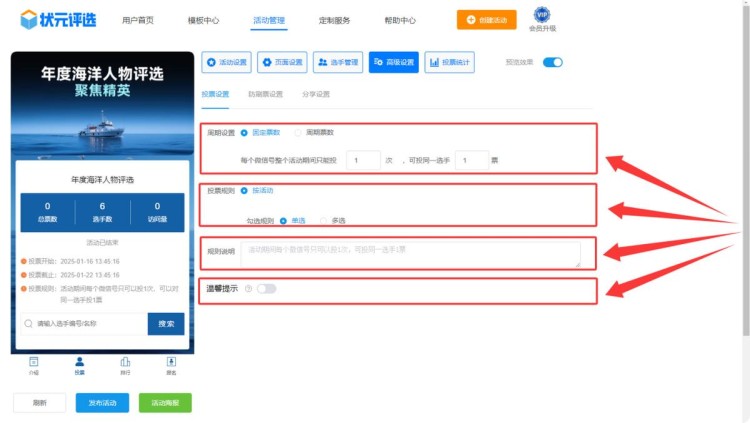Toggle the 预览效果 switch
Viewport: 750px width, 423px height.
(x=552, y=62)
